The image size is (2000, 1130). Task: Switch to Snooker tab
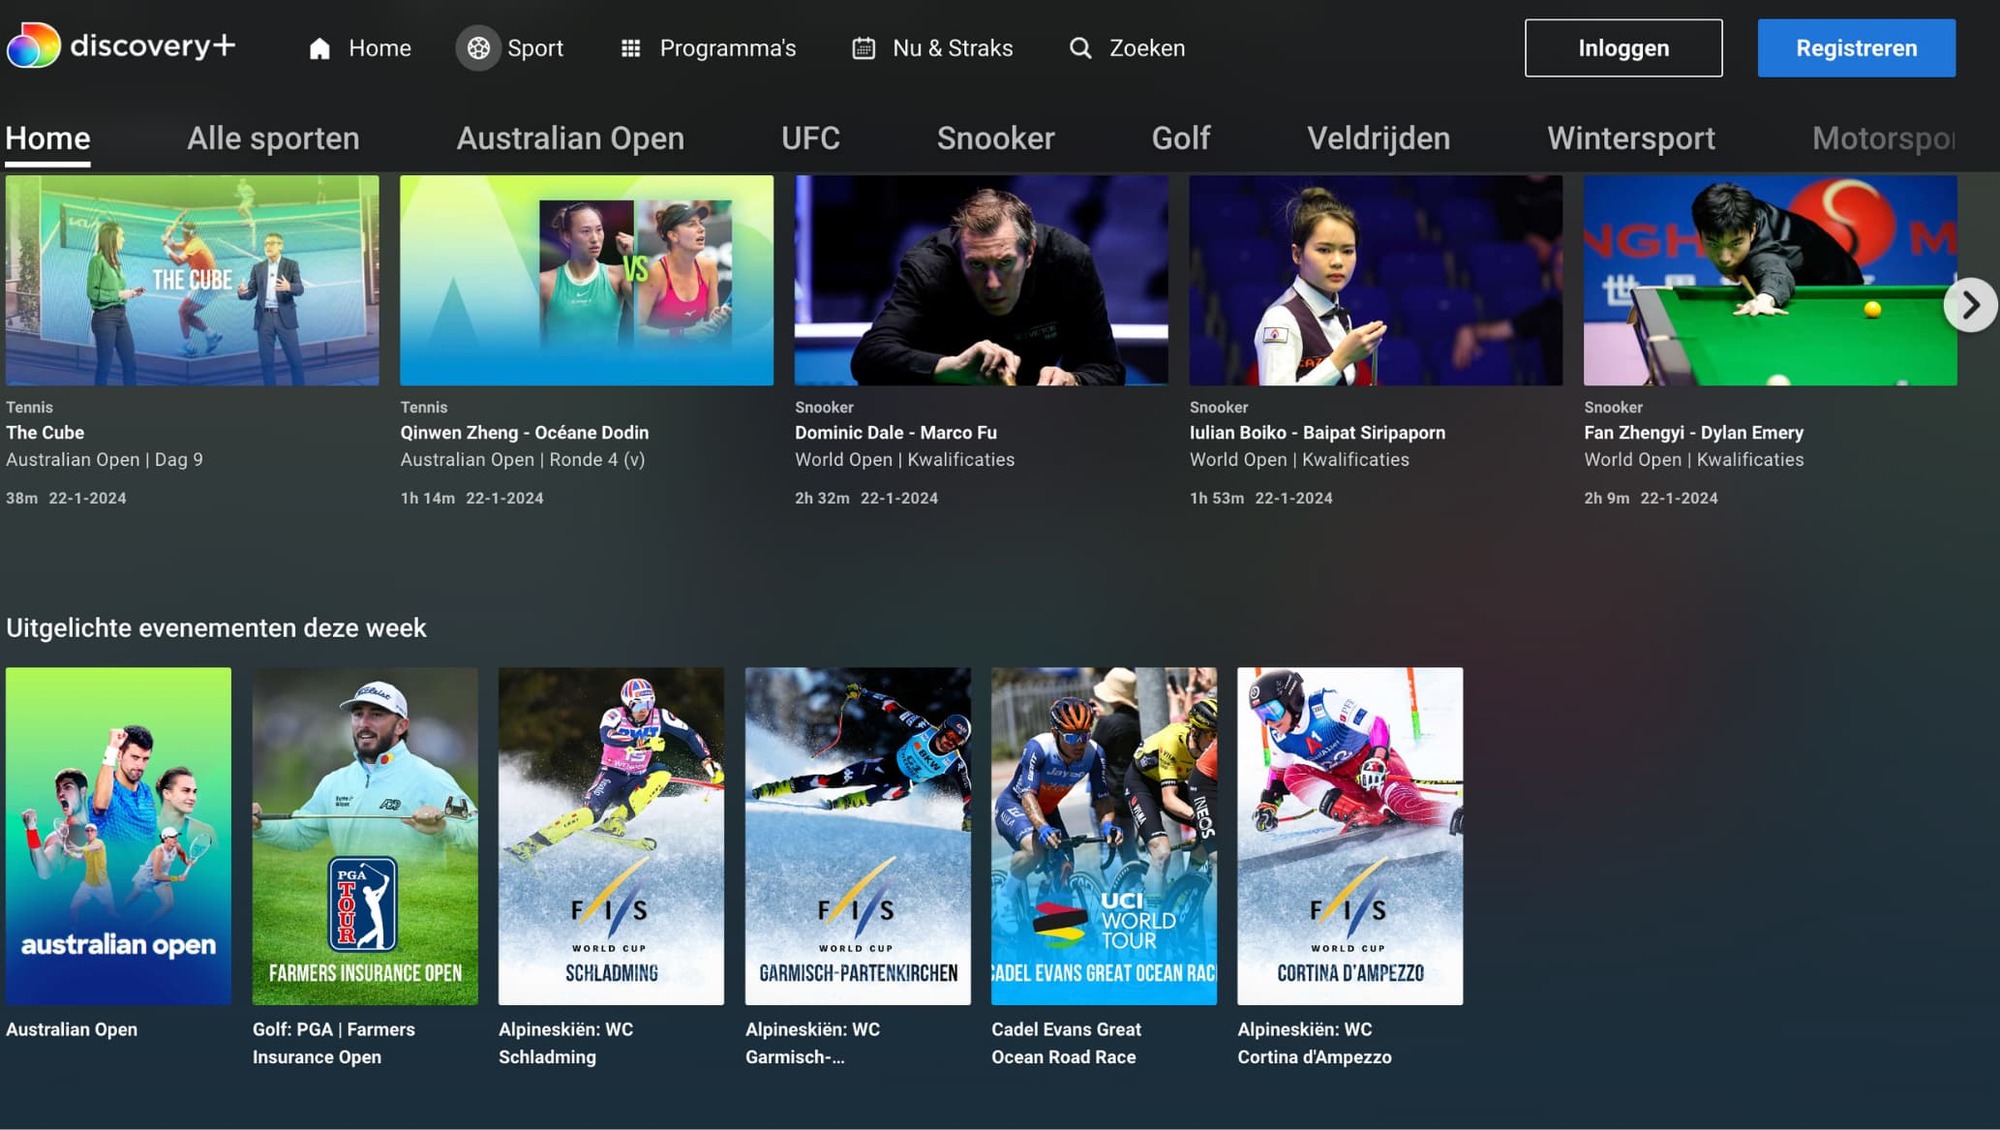995,139
